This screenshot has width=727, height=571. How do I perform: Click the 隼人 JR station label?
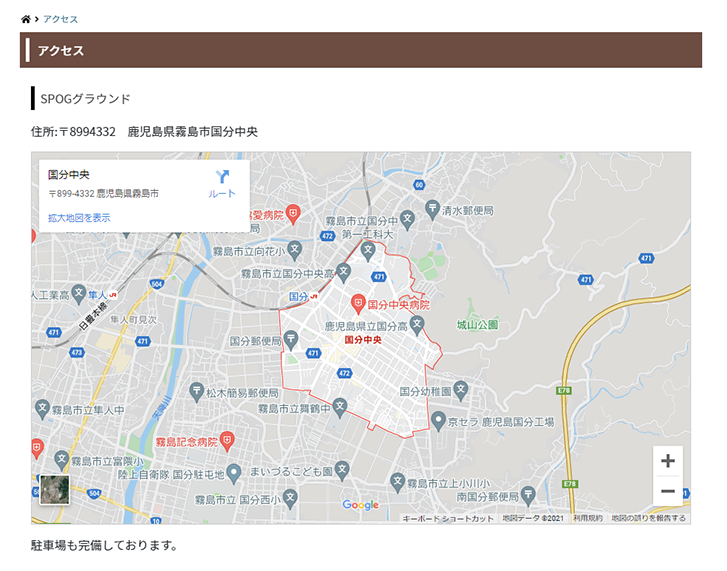[97, 295]
